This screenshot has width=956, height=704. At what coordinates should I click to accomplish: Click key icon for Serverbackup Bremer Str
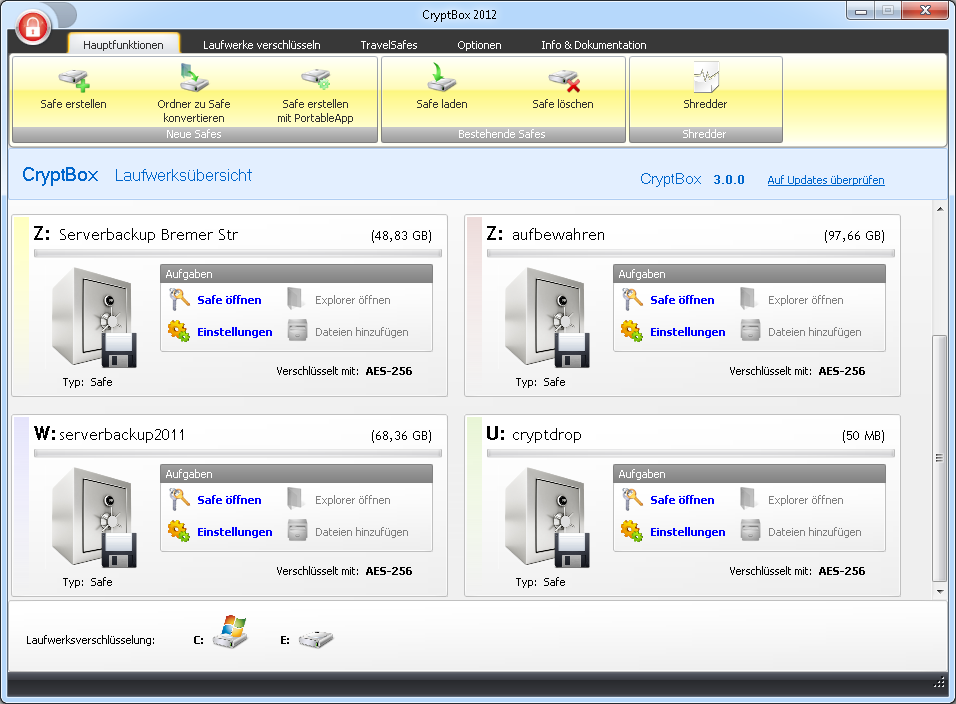pyautogui.click(x=179, y=299)
